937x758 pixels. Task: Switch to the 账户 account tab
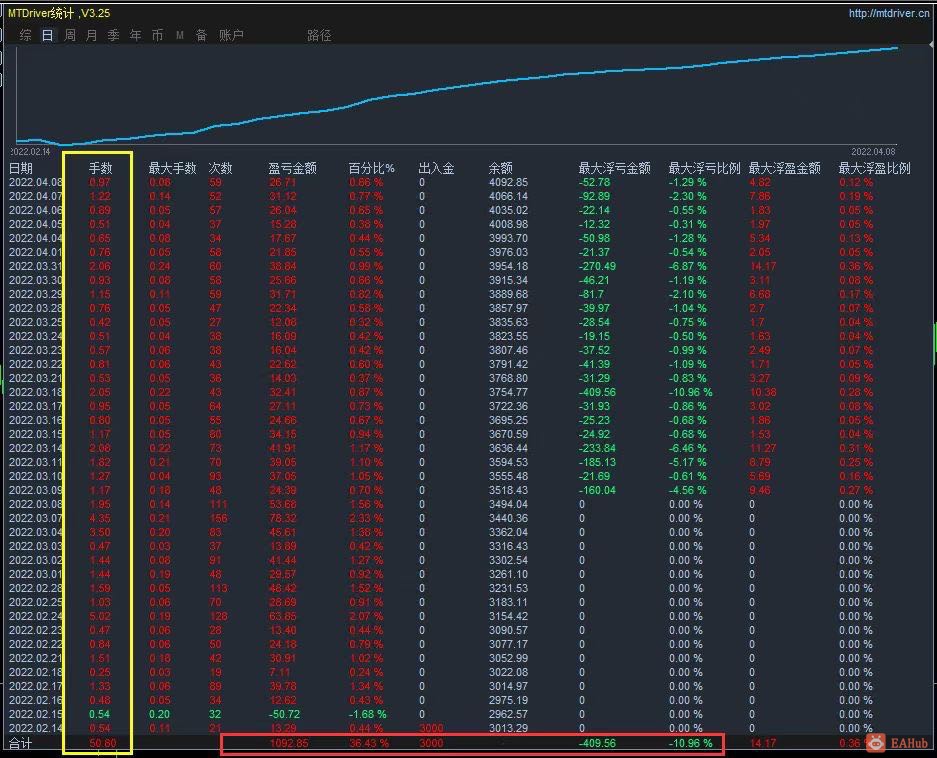coord(231,35)
